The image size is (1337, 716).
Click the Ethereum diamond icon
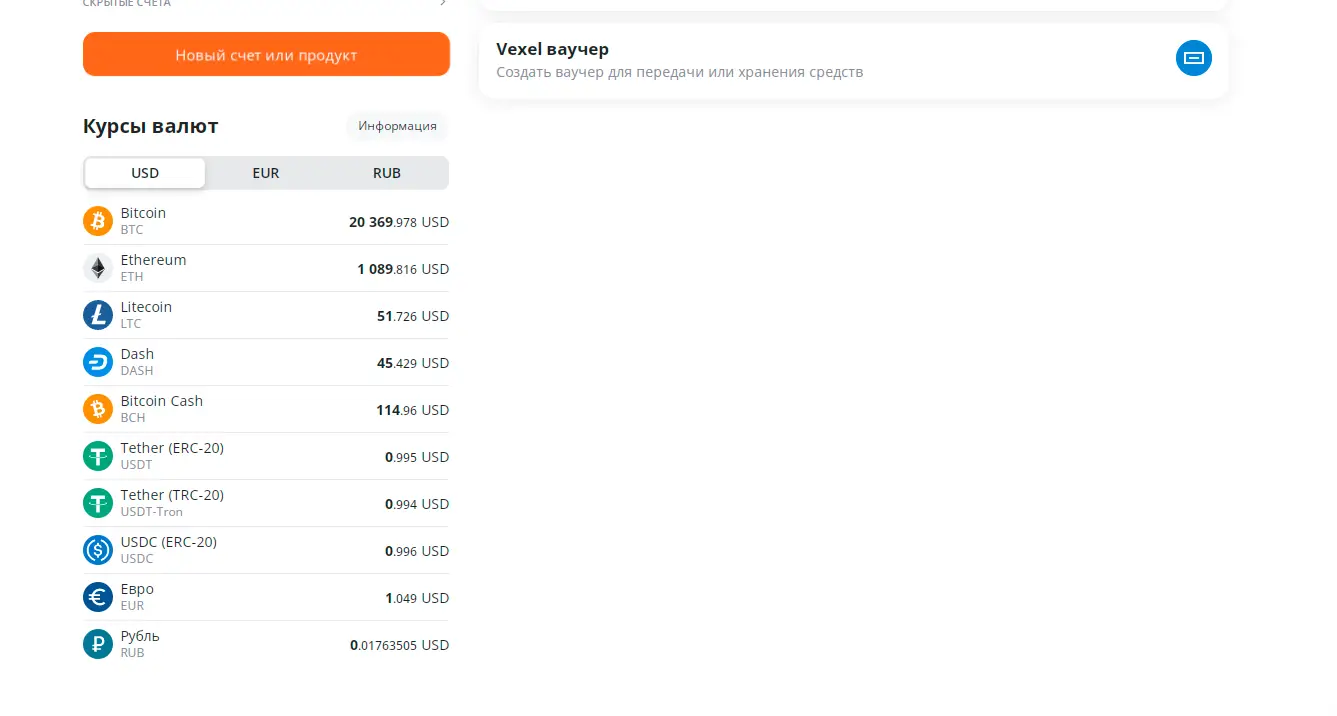click(98, 268)
